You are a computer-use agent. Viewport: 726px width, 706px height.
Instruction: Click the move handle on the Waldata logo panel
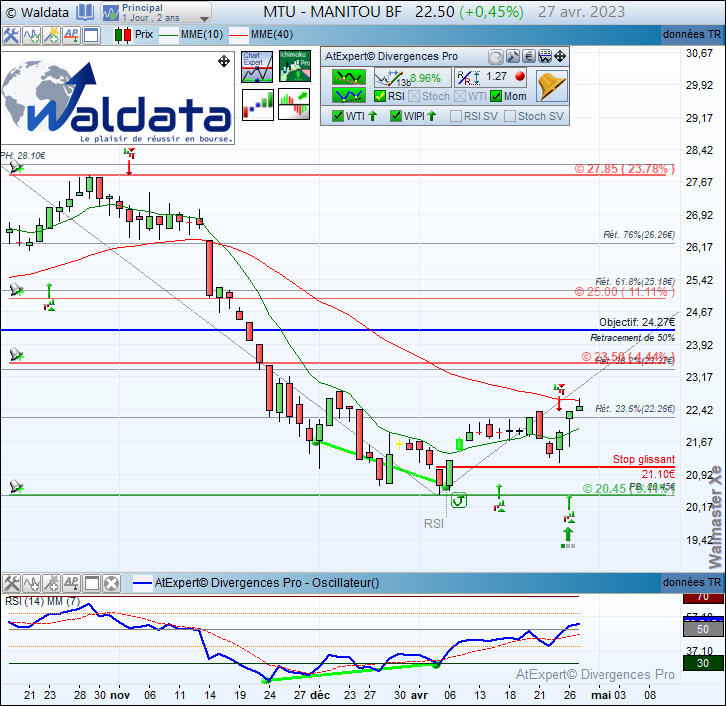(224, 61)
